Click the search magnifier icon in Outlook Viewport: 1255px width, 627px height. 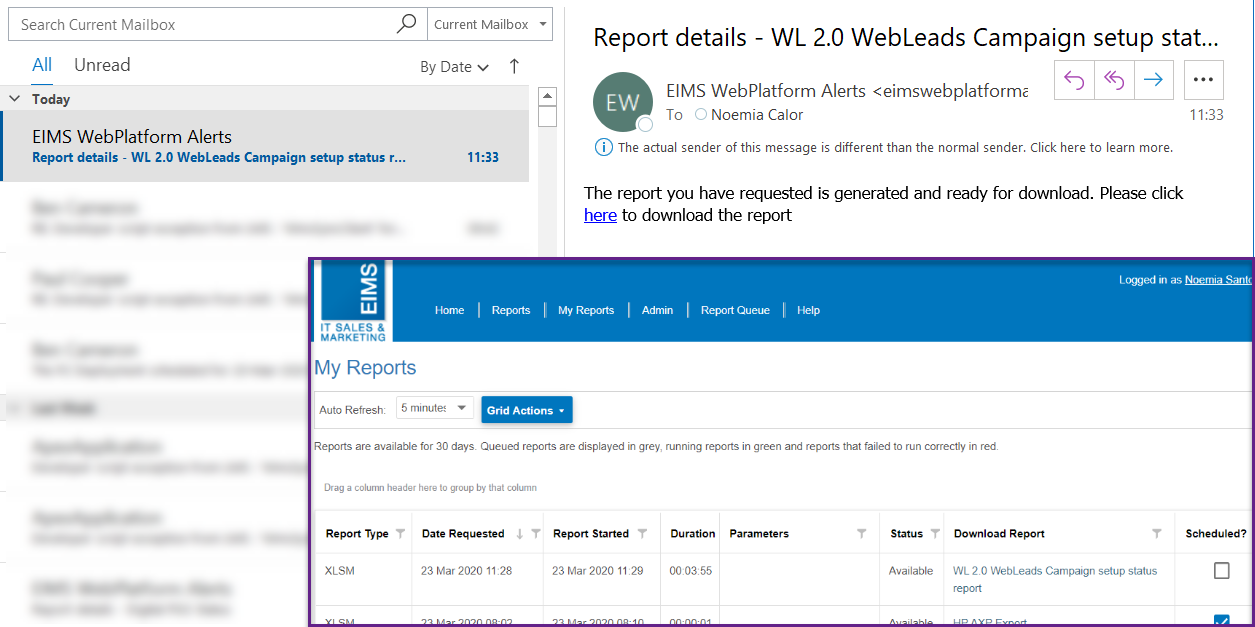pyautogui.click(x=406, y=24)
